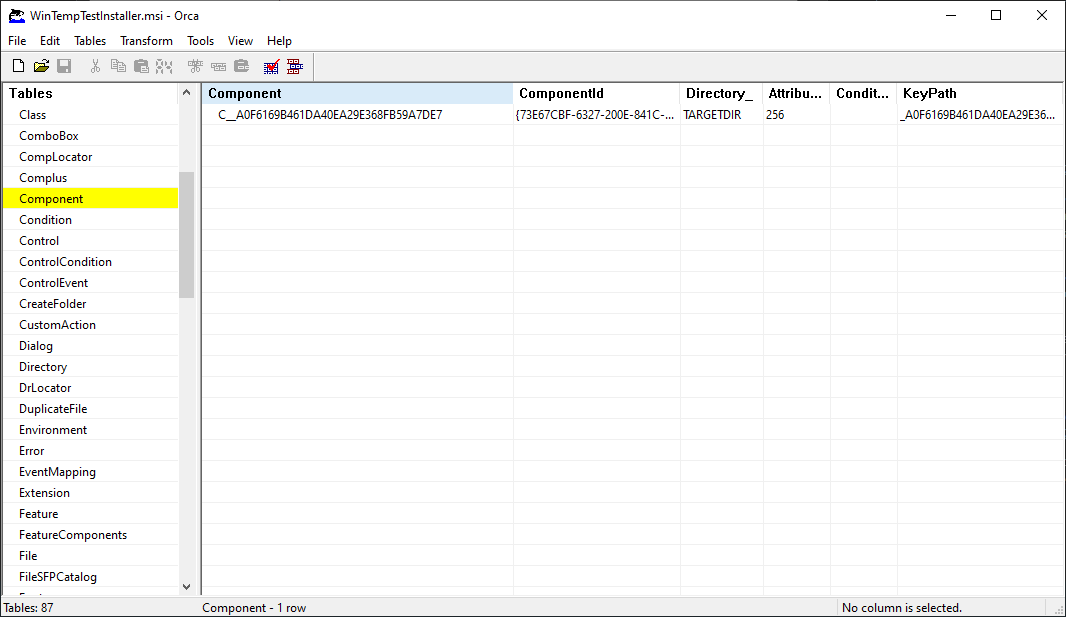Screen dimensions: 1066x617
Task: Select the ControlEvent table
Action: 90,283
